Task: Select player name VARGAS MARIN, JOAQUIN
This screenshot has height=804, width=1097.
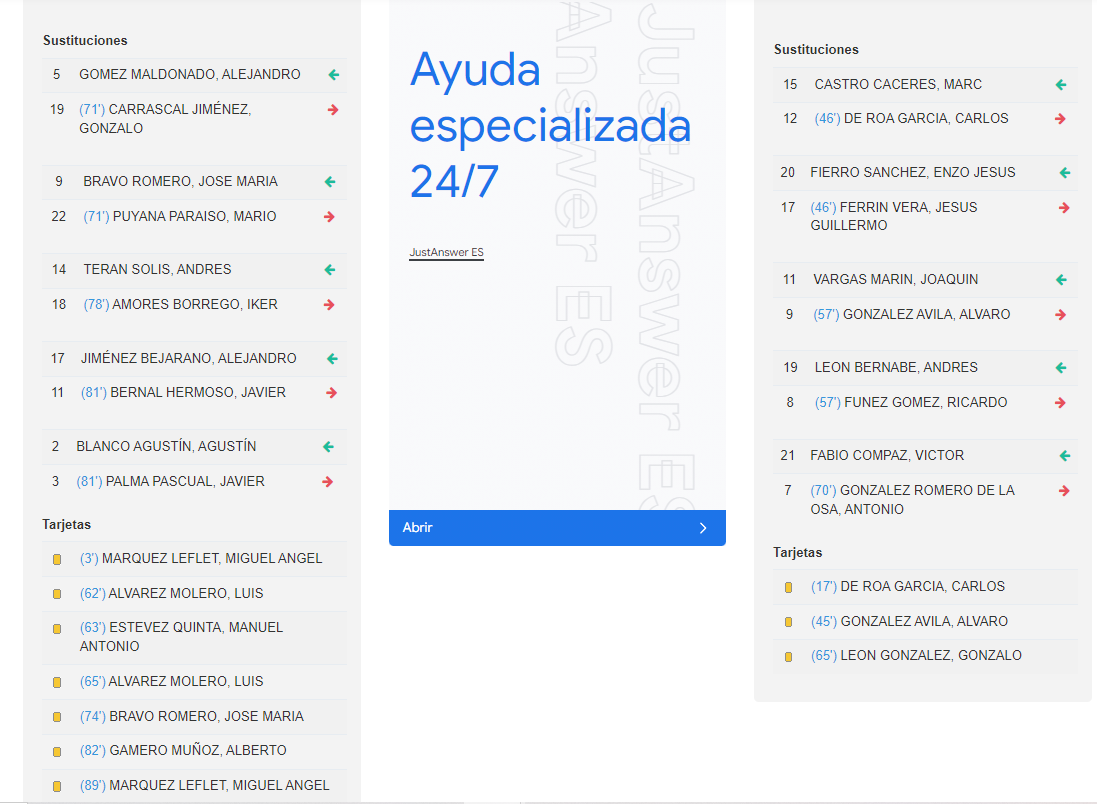Action: [x=896, y=279]
